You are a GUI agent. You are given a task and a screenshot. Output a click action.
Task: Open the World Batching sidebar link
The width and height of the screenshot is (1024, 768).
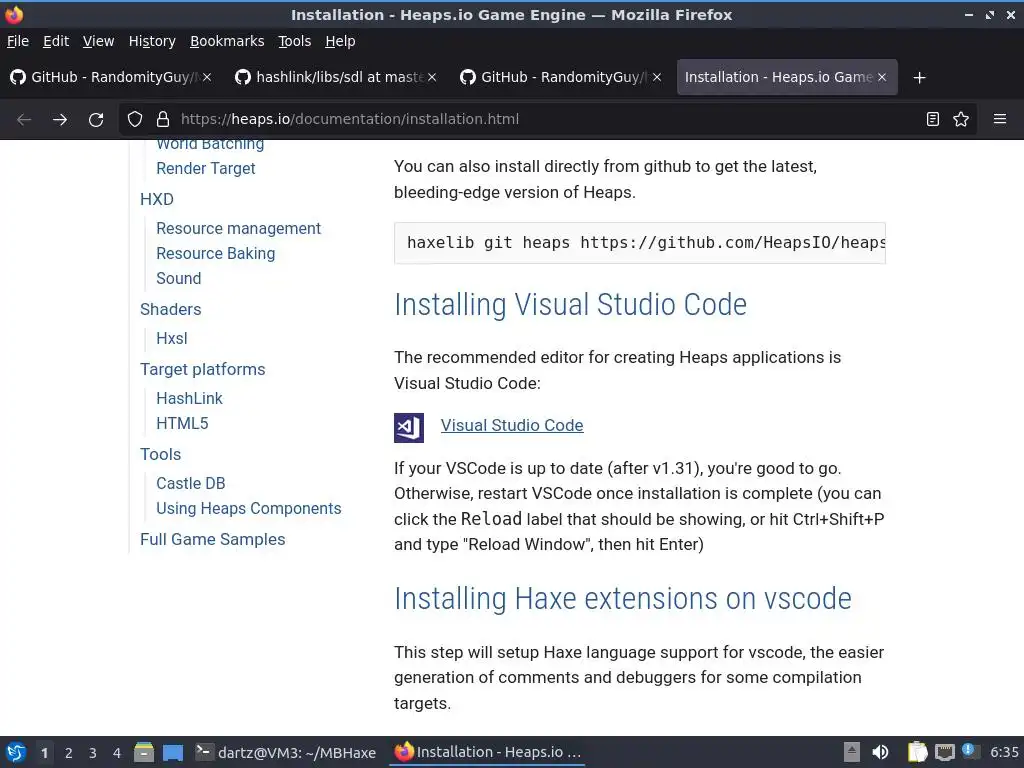pyautogui.click(x=210, y=144)
